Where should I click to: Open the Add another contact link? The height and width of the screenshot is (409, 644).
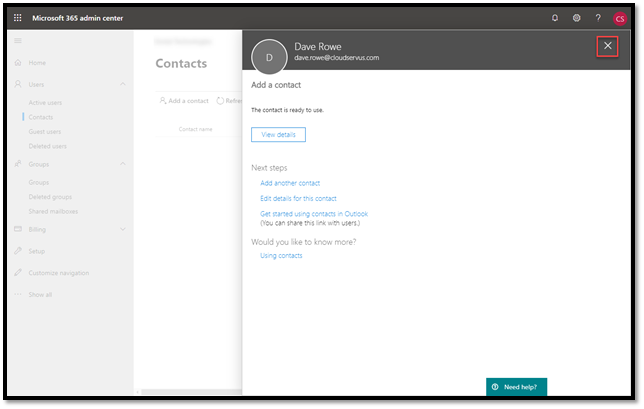(x=290, y=183)
